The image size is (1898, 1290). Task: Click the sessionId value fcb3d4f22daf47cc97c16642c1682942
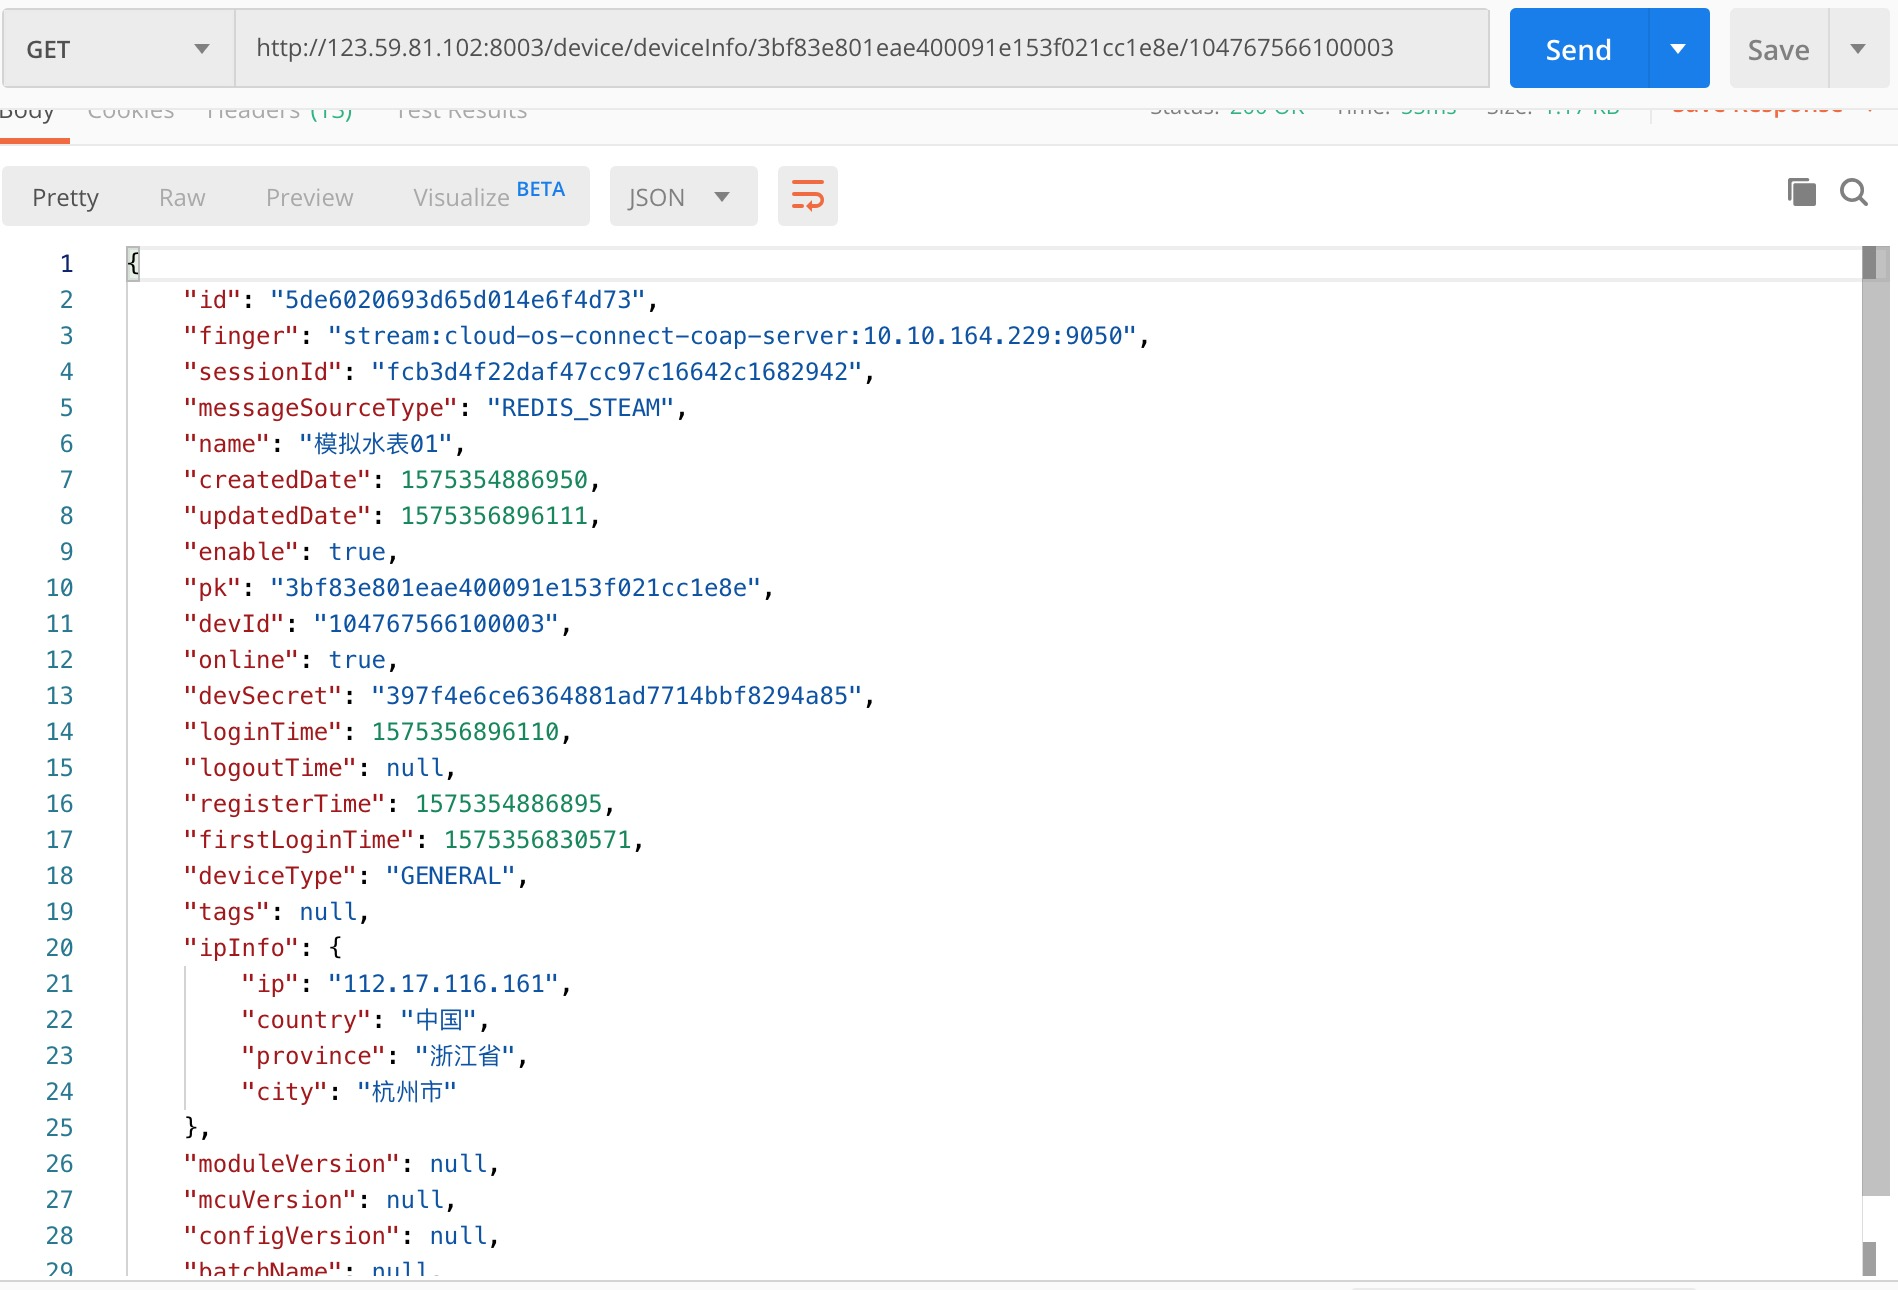tap(617, 371)
